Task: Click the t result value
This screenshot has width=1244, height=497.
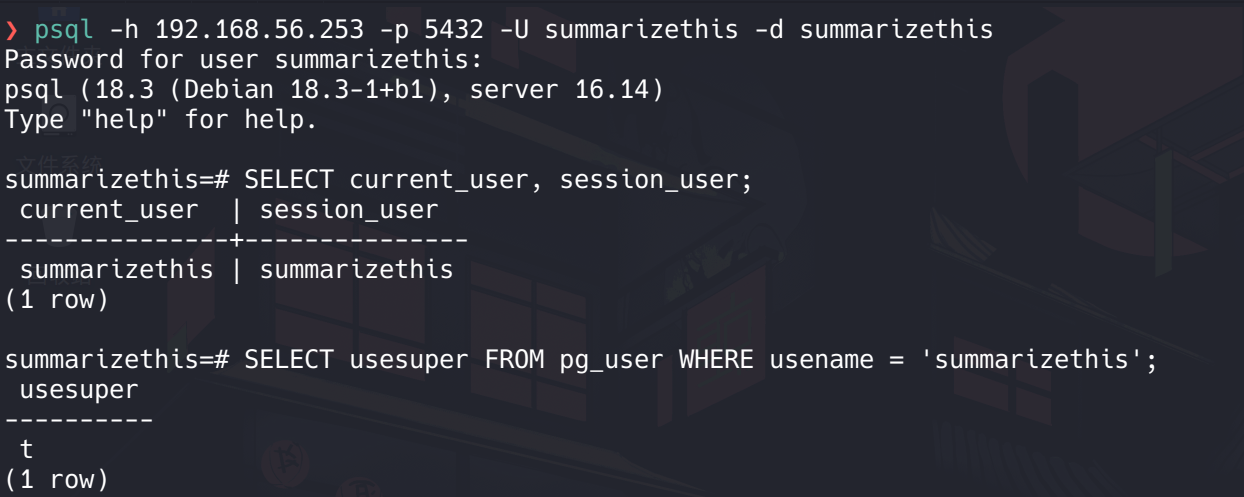Action: point(27,451)
